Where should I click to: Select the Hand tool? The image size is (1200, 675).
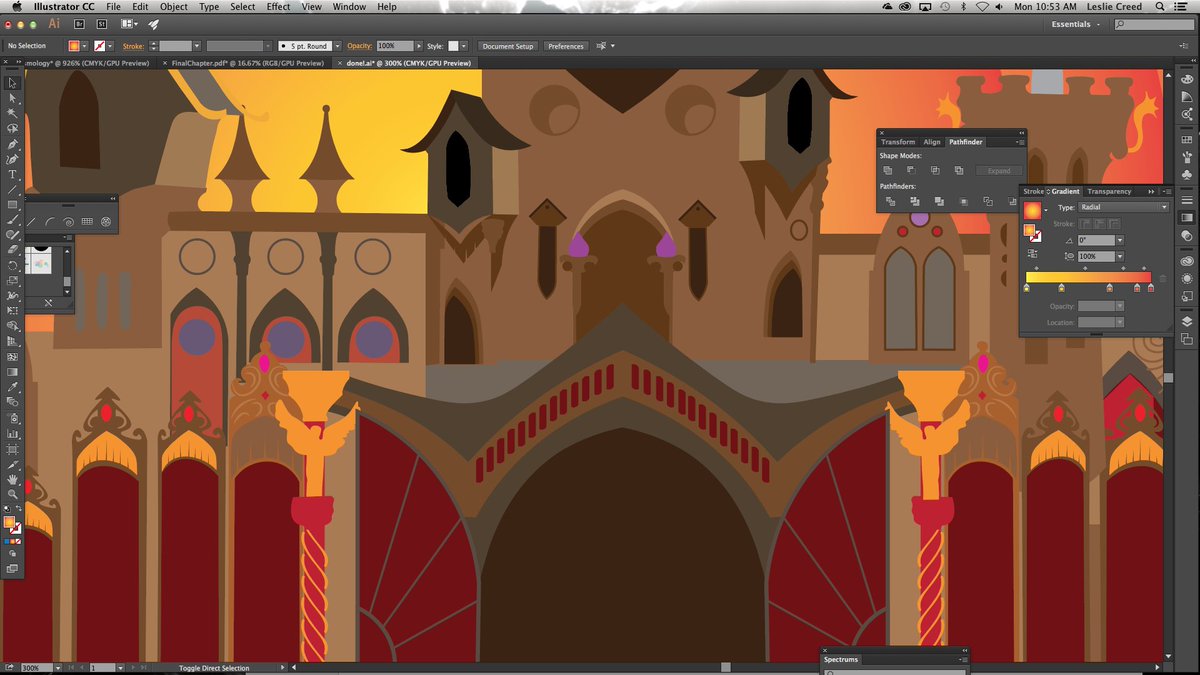coord(13,480)
